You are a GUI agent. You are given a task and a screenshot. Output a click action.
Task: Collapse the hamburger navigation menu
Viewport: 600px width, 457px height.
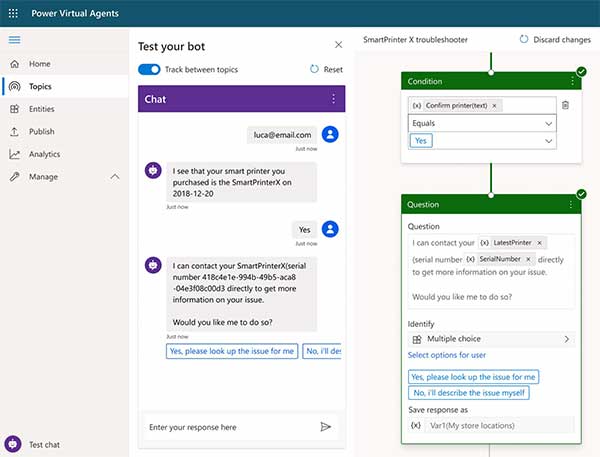pos(14,40)
